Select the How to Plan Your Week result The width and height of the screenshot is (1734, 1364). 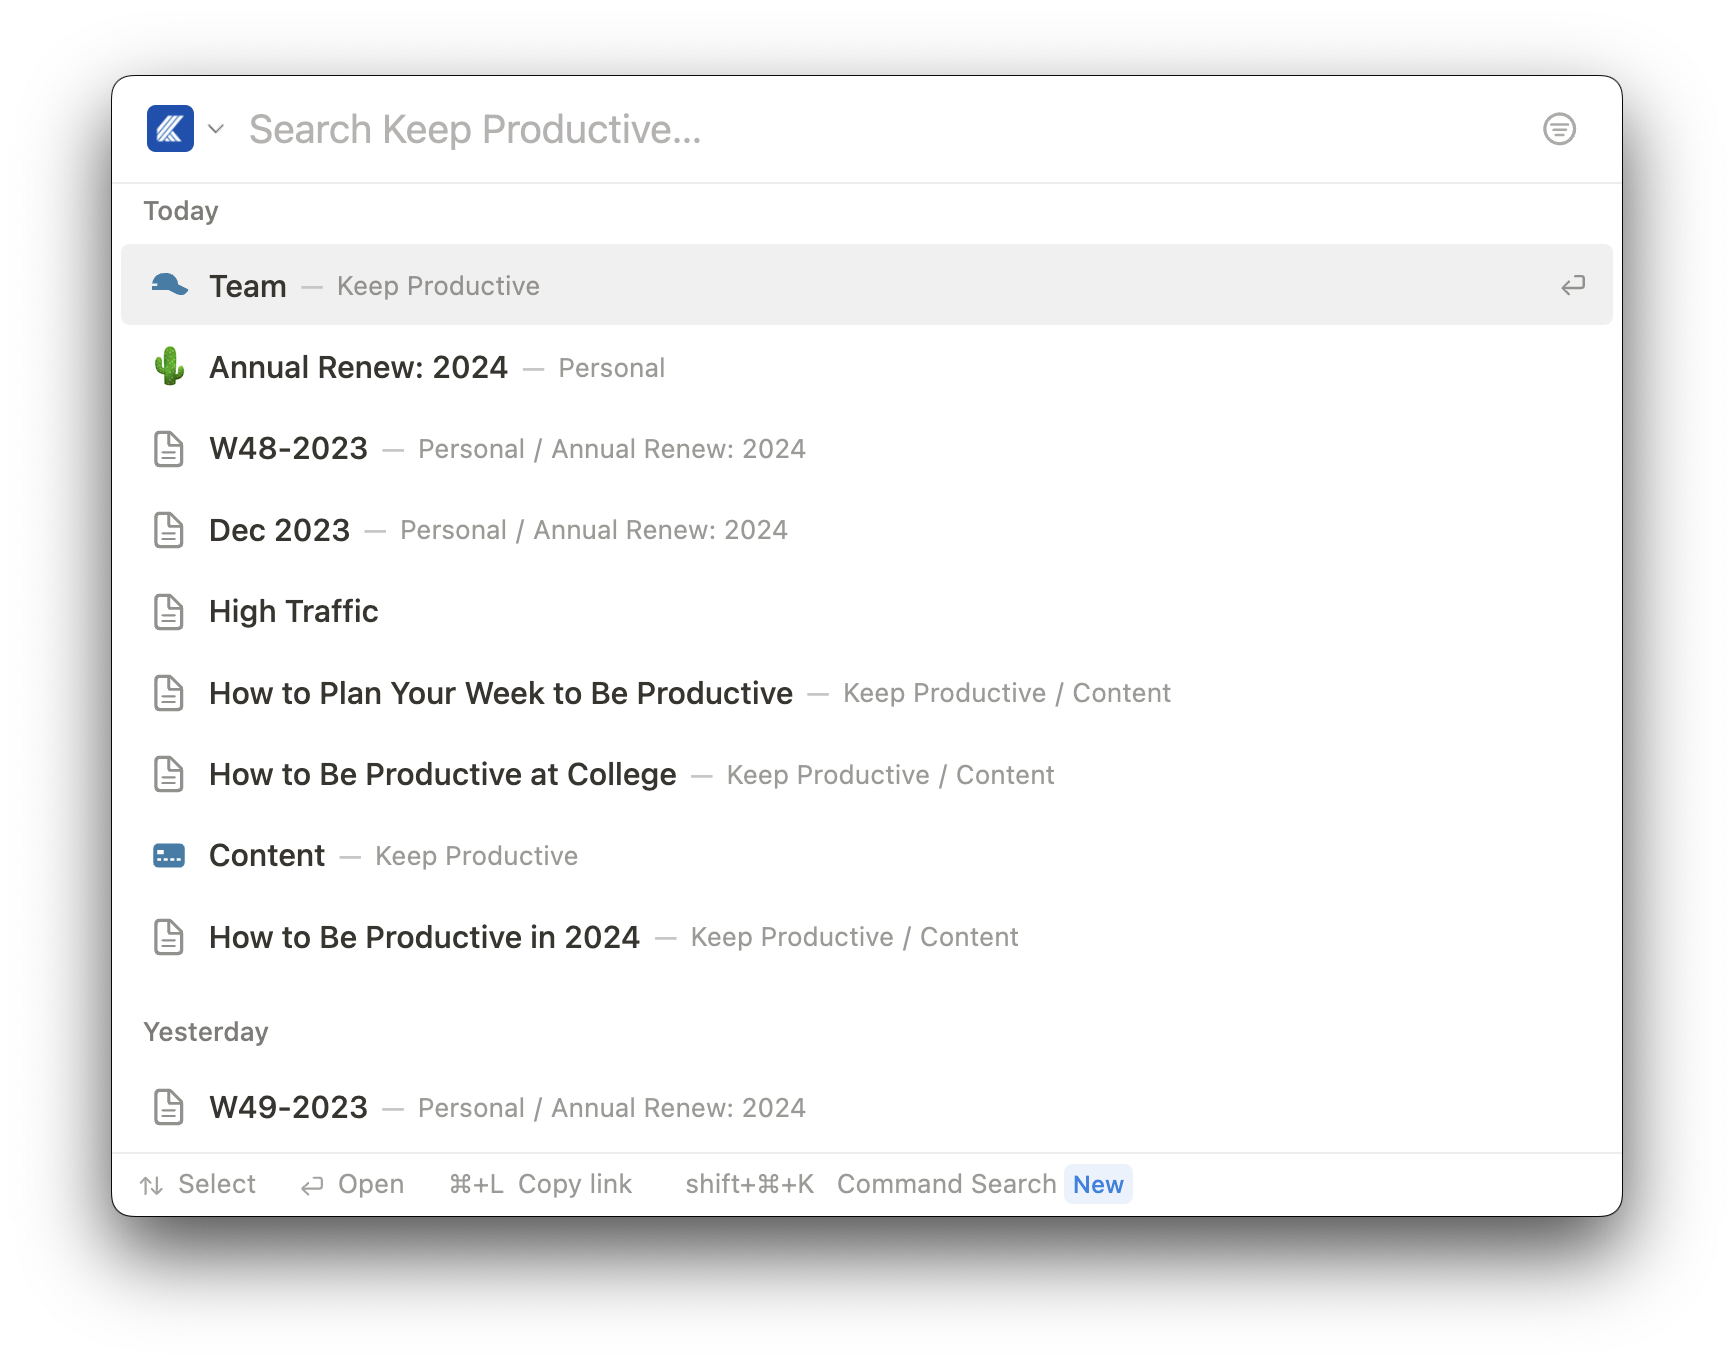500,693
